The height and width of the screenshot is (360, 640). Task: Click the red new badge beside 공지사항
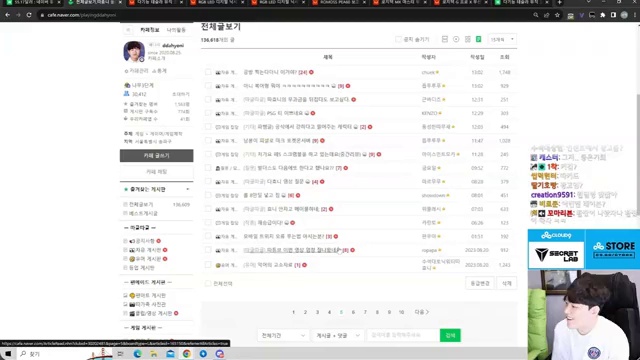158,241
